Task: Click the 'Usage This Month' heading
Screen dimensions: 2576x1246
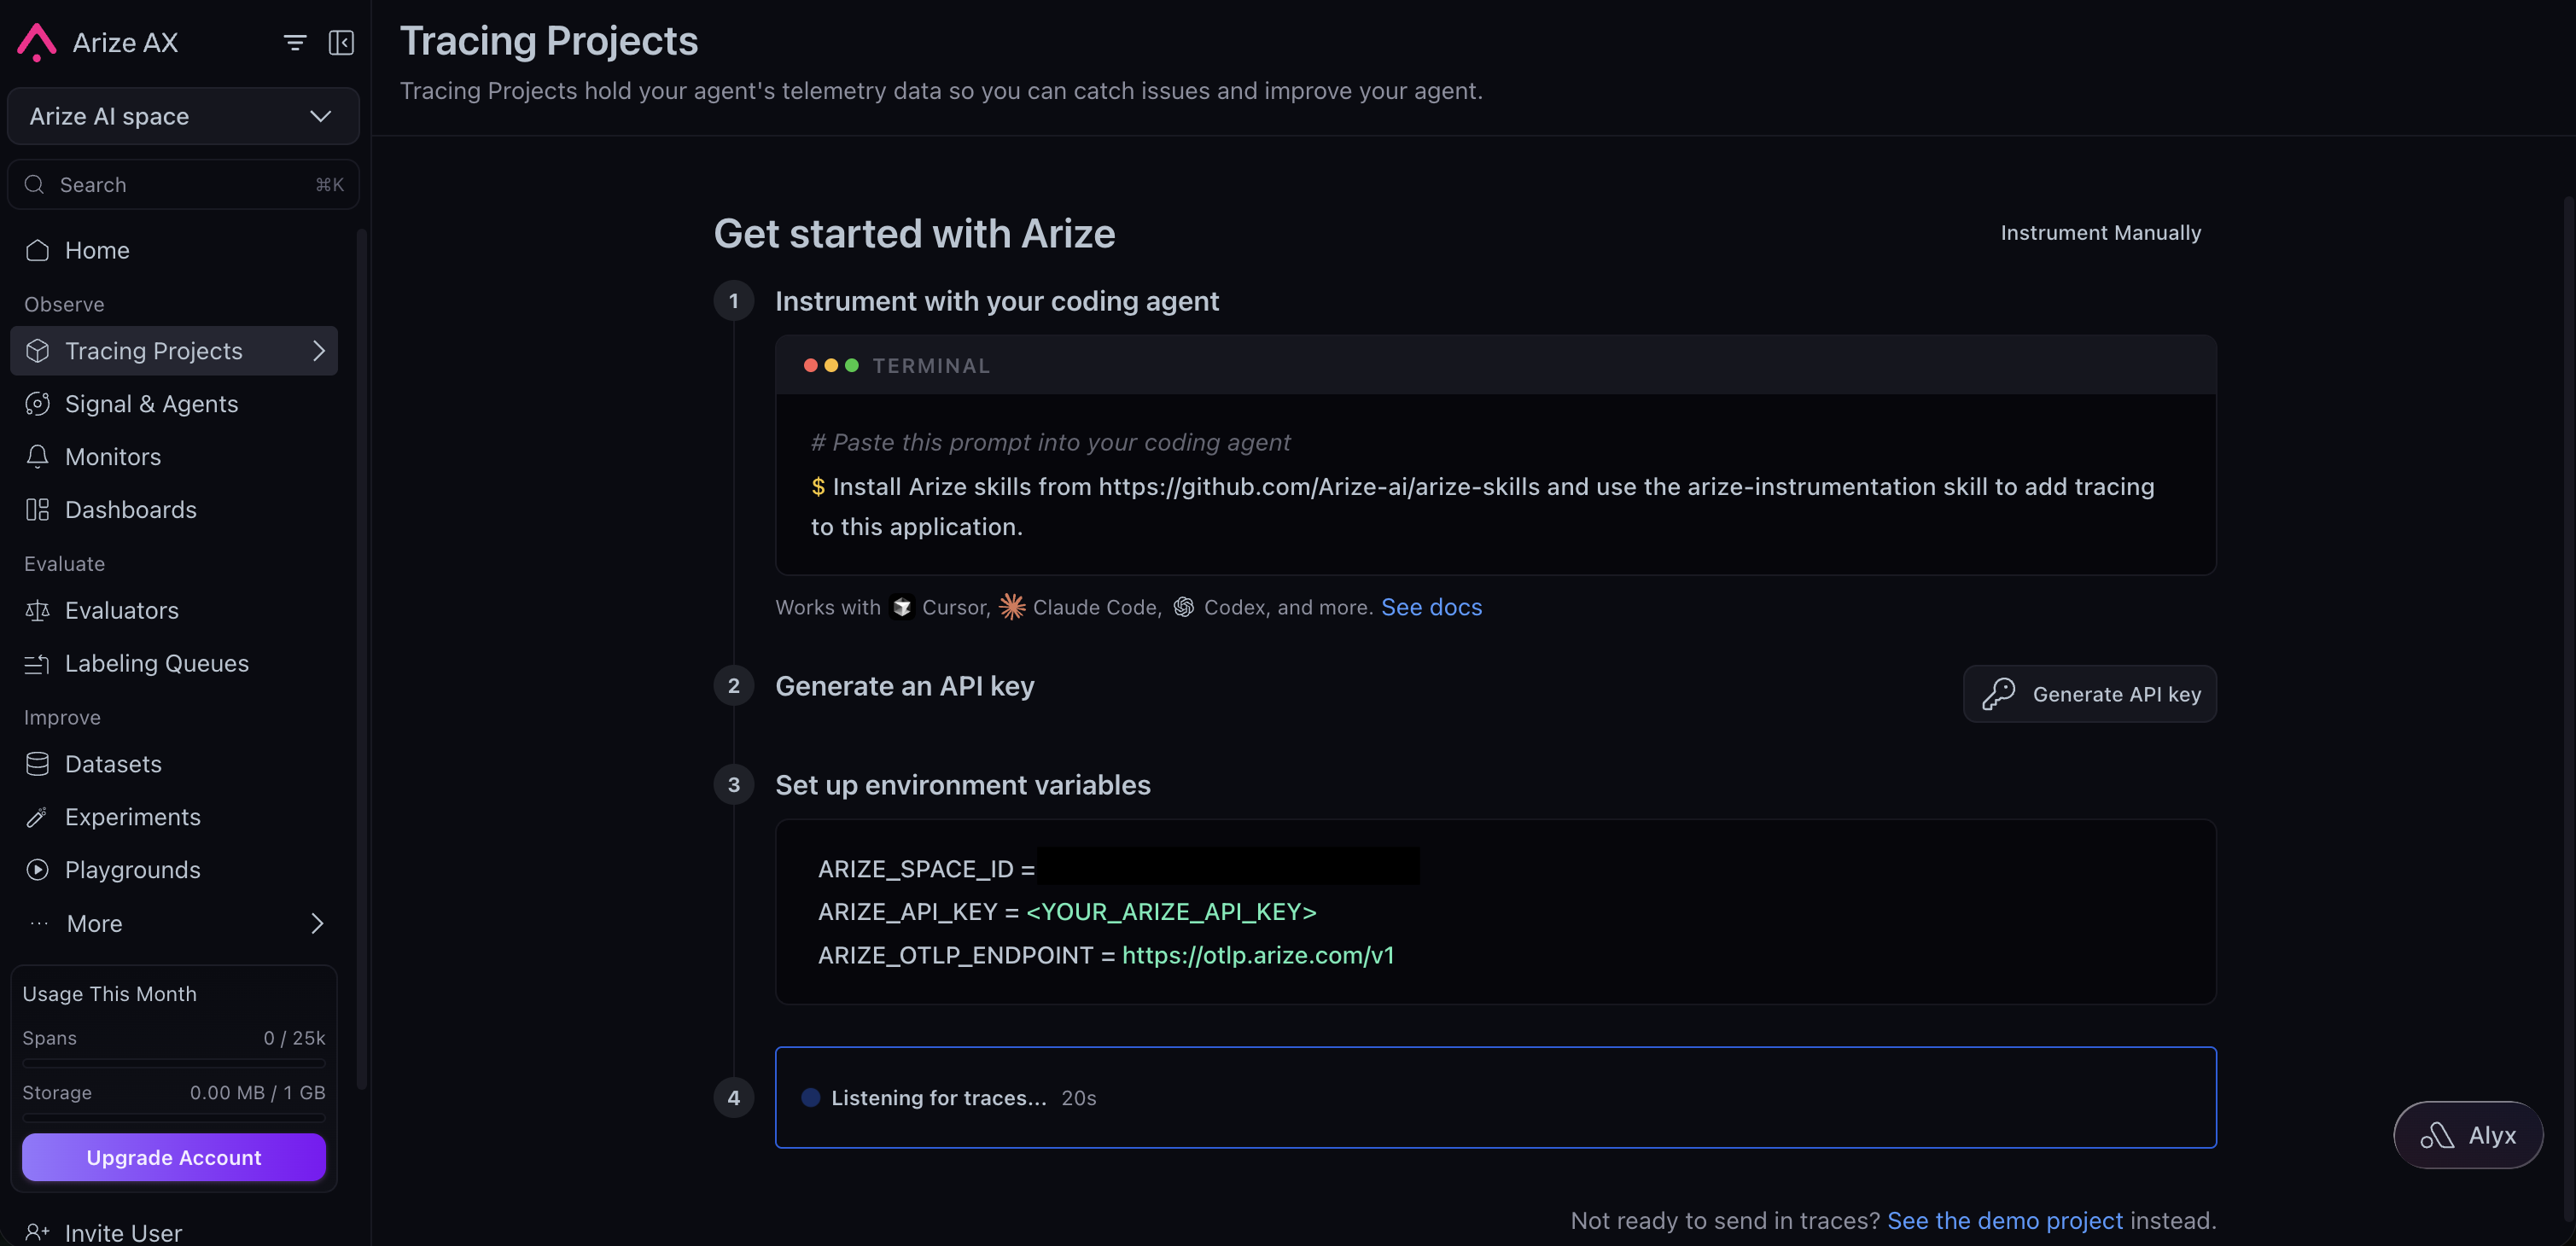Action: click(x=110, y=994)
